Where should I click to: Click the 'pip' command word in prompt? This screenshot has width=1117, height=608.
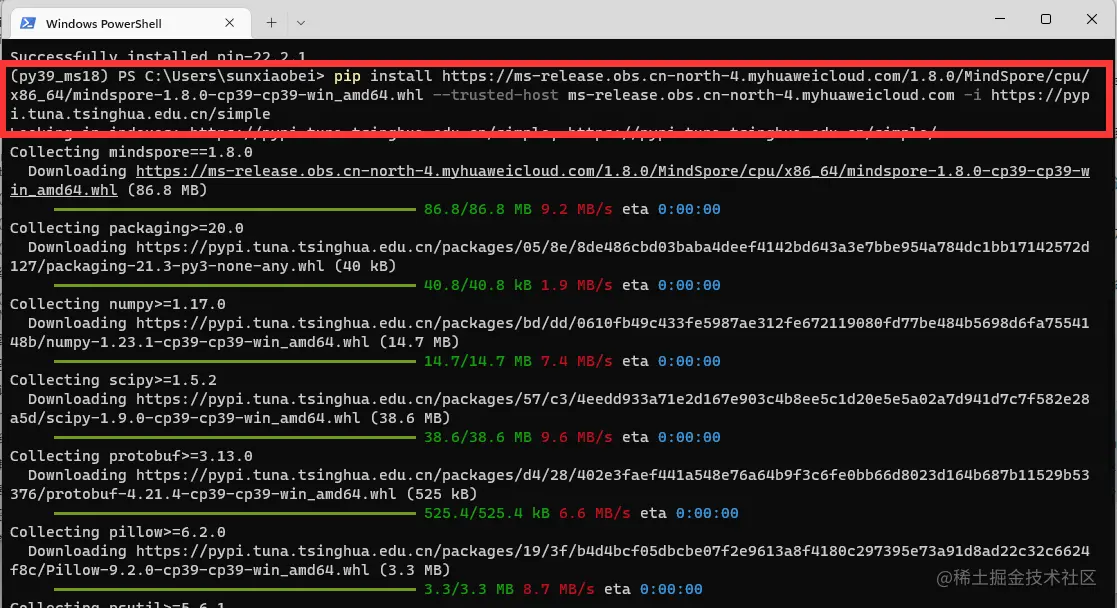coord(347,76)
